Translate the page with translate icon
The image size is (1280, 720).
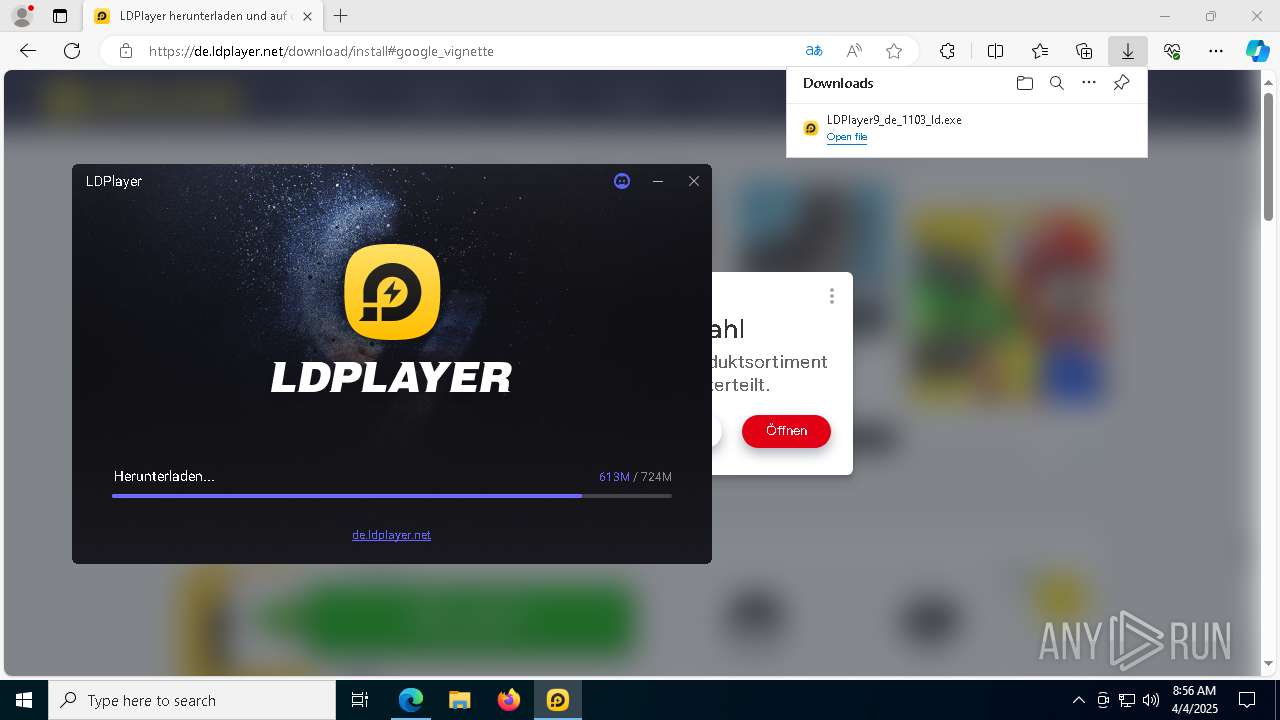[814, 51]
